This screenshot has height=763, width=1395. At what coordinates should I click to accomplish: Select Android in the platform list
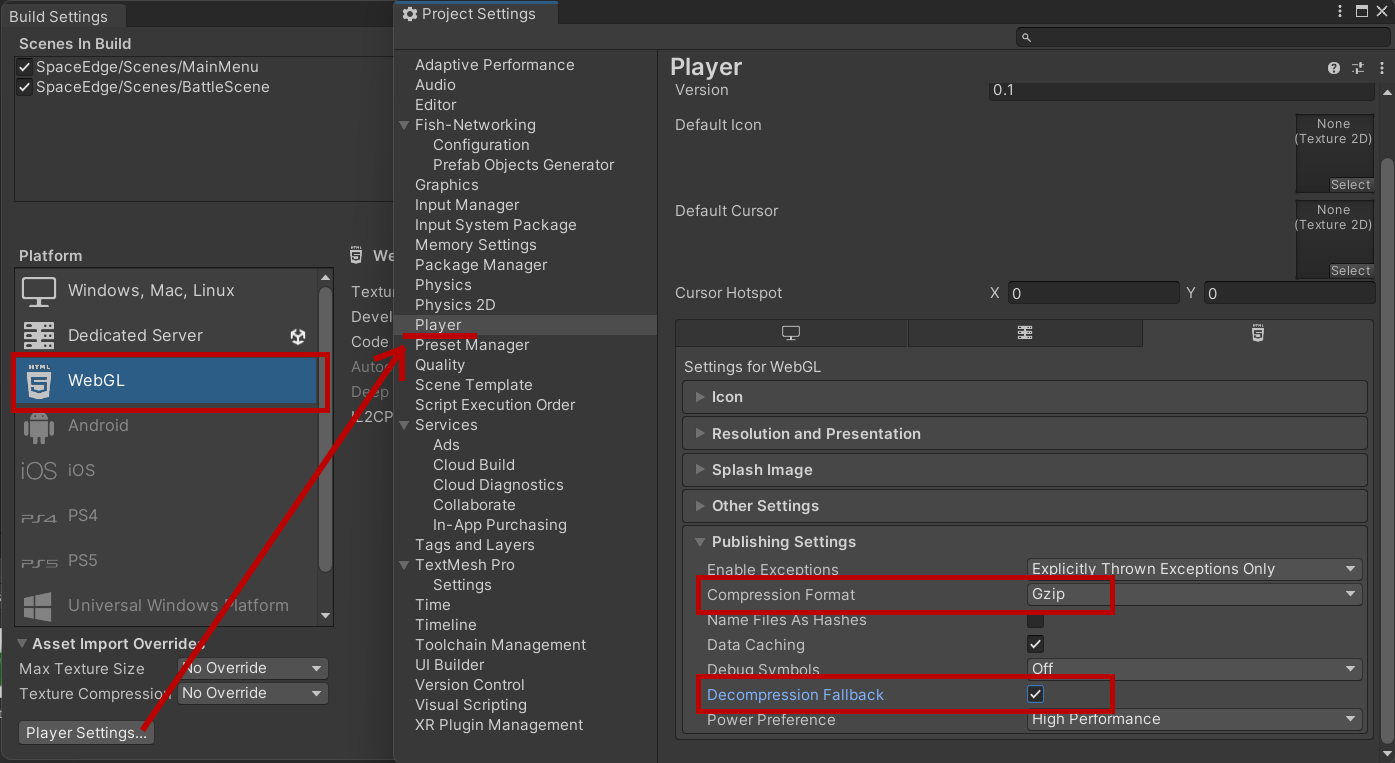98,425
